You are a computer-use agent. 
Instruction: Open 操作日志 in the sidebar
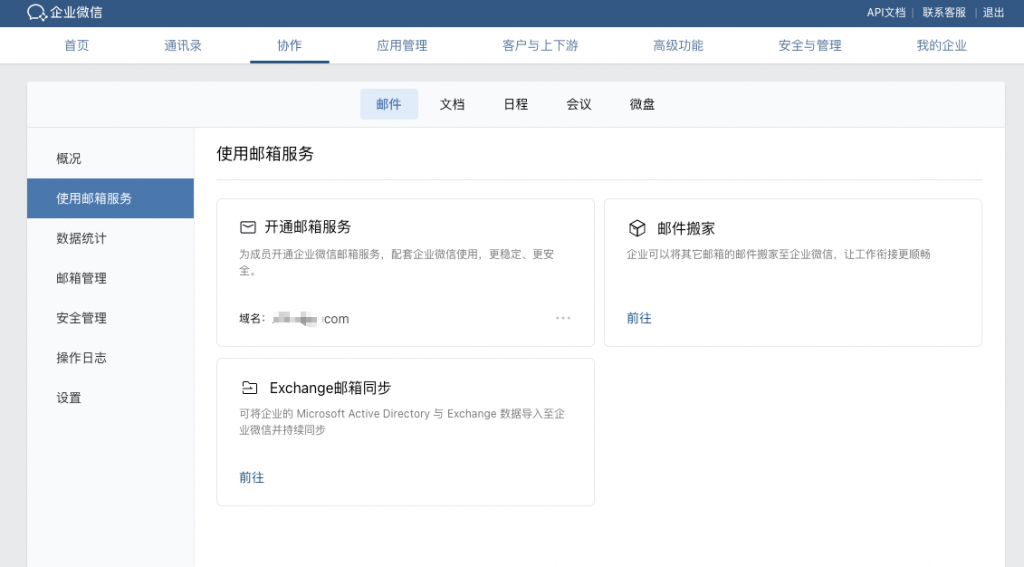pos(110,358)
